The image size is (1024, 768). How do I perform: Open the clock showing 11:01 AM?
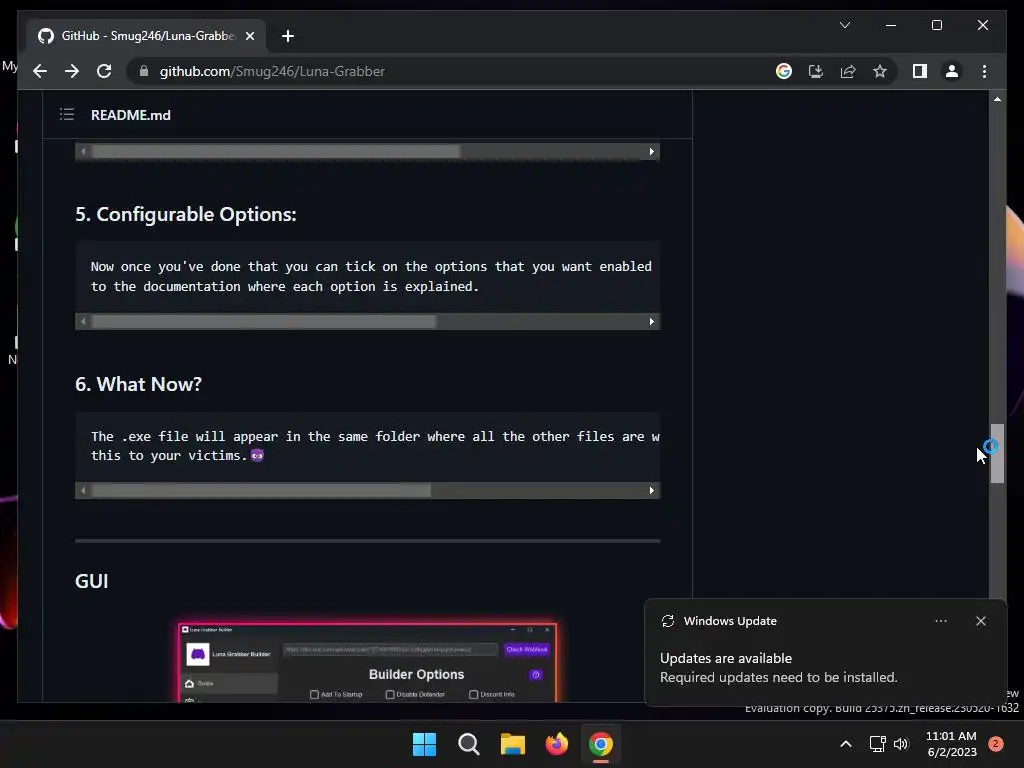[952, 744]
